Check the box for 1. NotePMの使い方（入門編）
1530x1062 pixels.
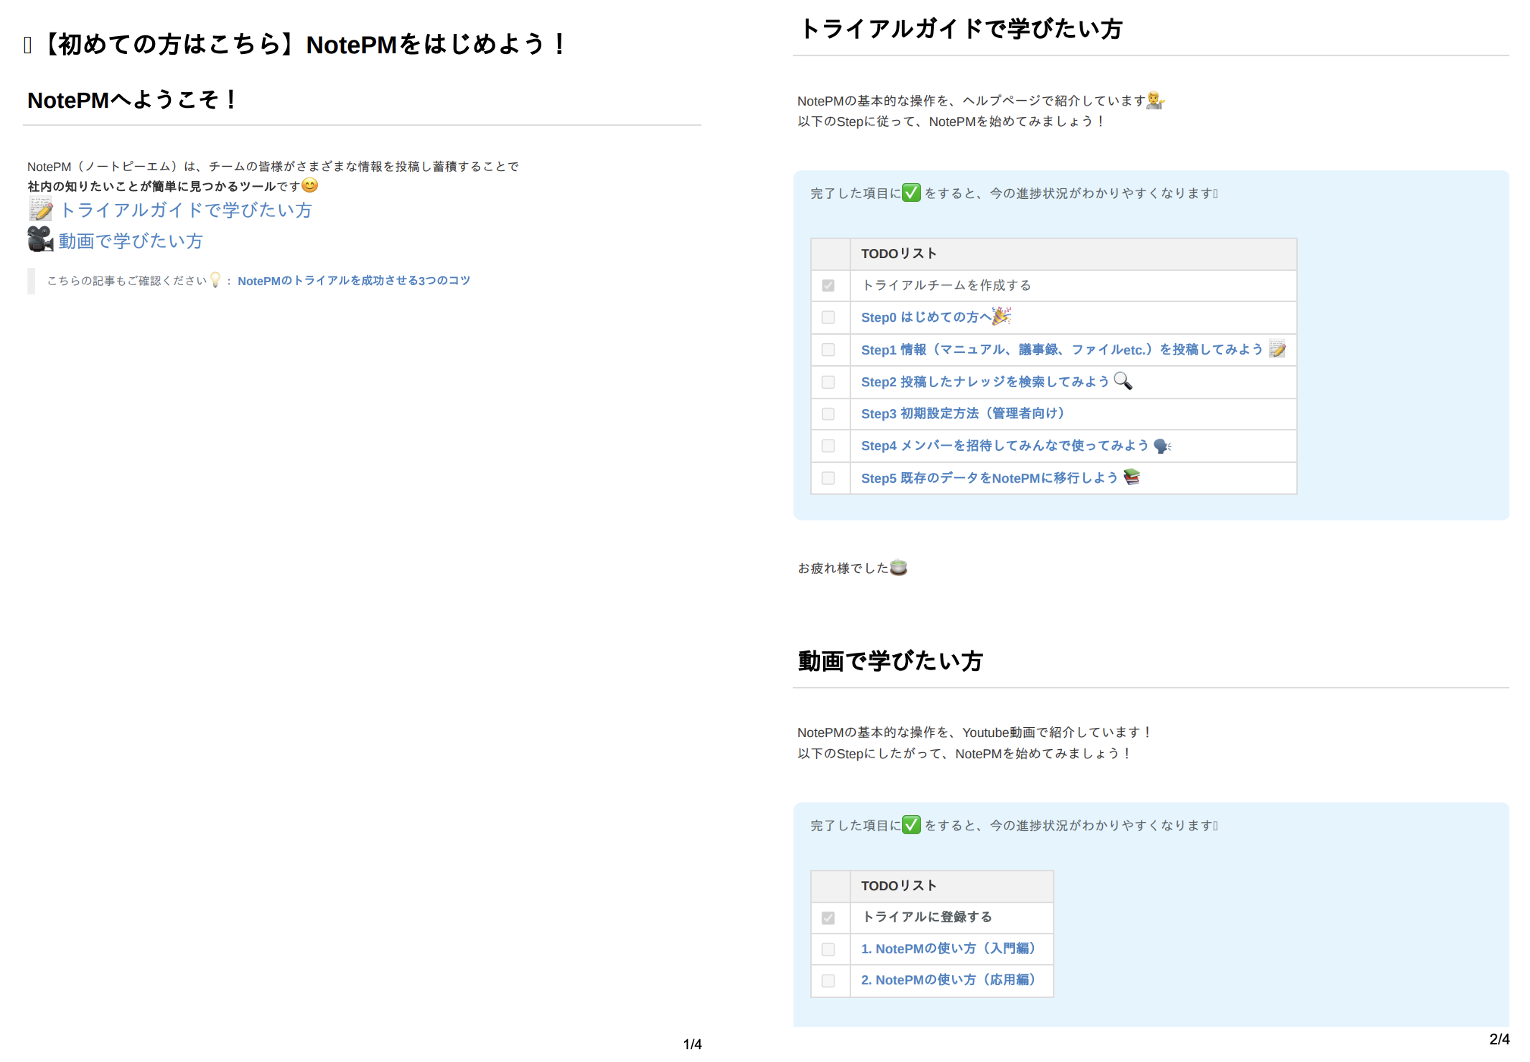828,949
